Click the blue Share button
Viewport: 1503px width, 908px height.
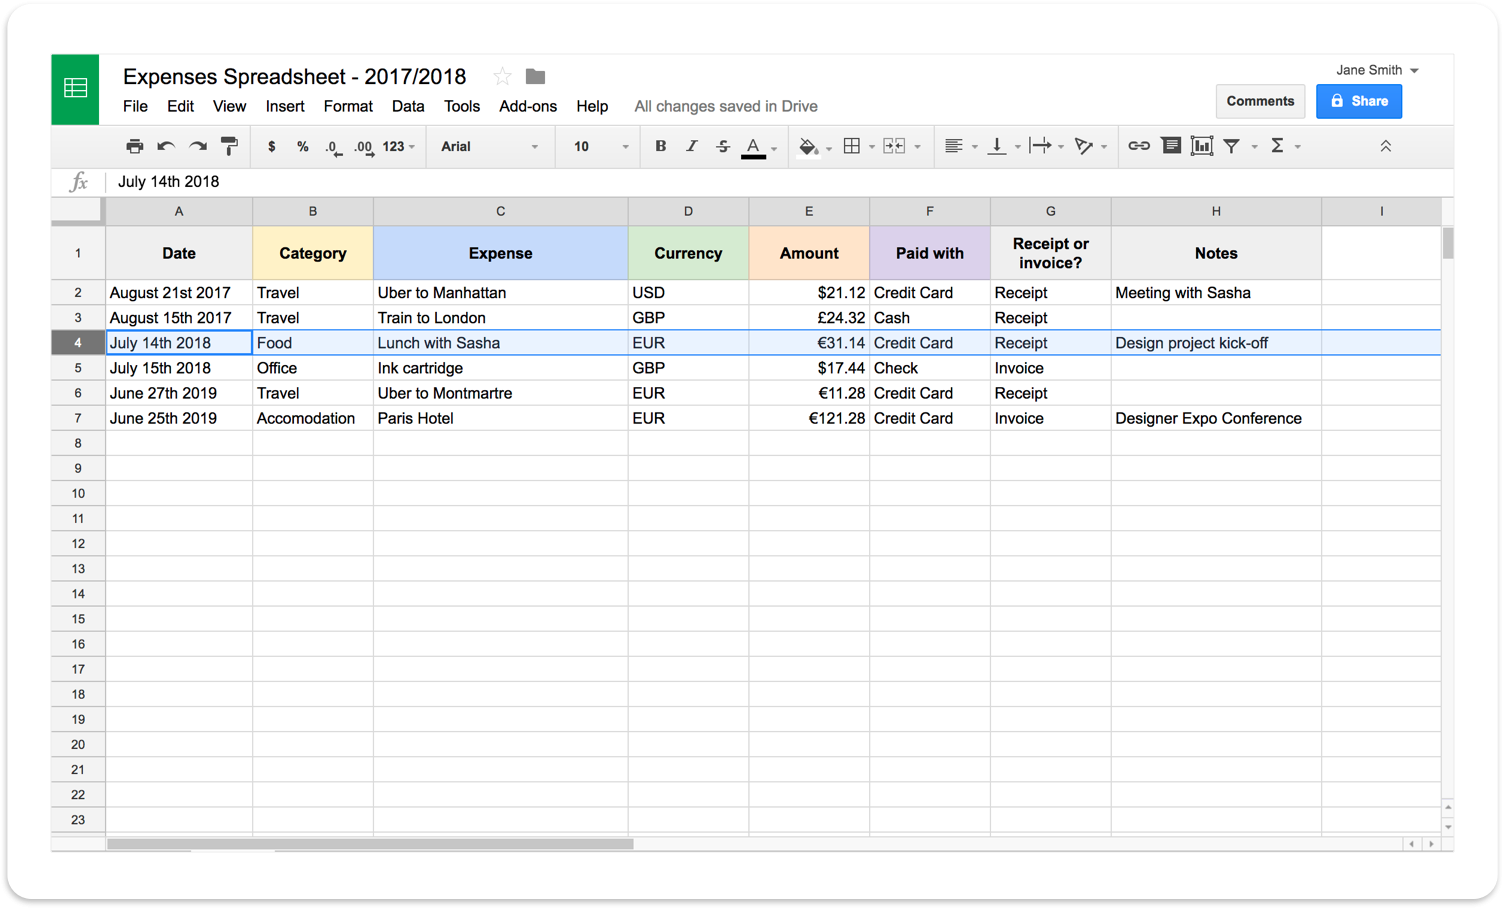1359,101
